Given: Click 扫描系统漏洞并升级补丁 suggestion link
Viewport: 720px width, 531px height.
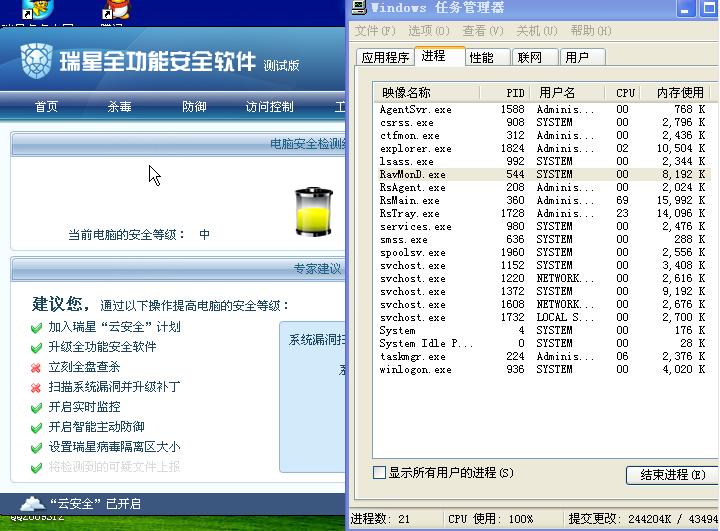Looking at the screenshot, I should (x=114, y=386).
